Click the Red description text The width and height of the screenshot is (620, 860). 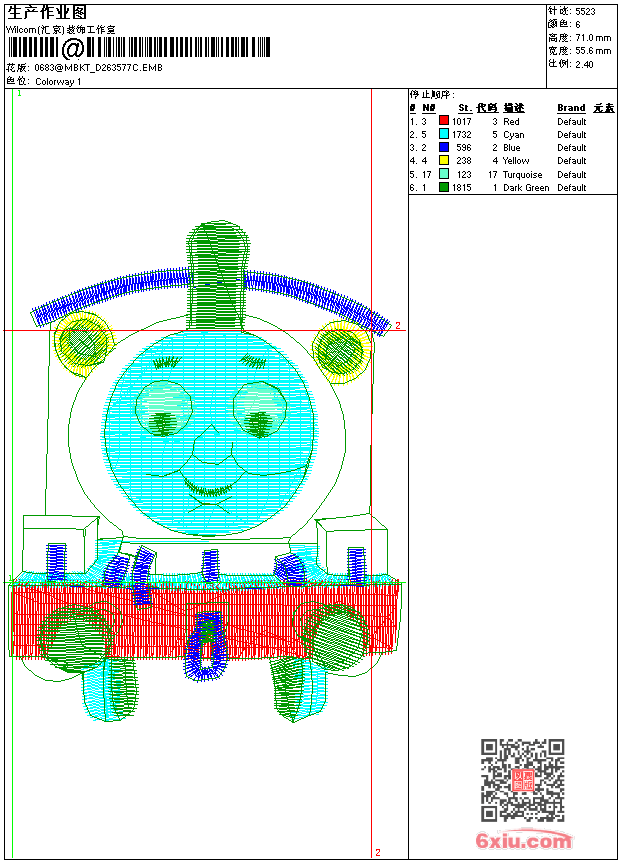pos(511,122)
